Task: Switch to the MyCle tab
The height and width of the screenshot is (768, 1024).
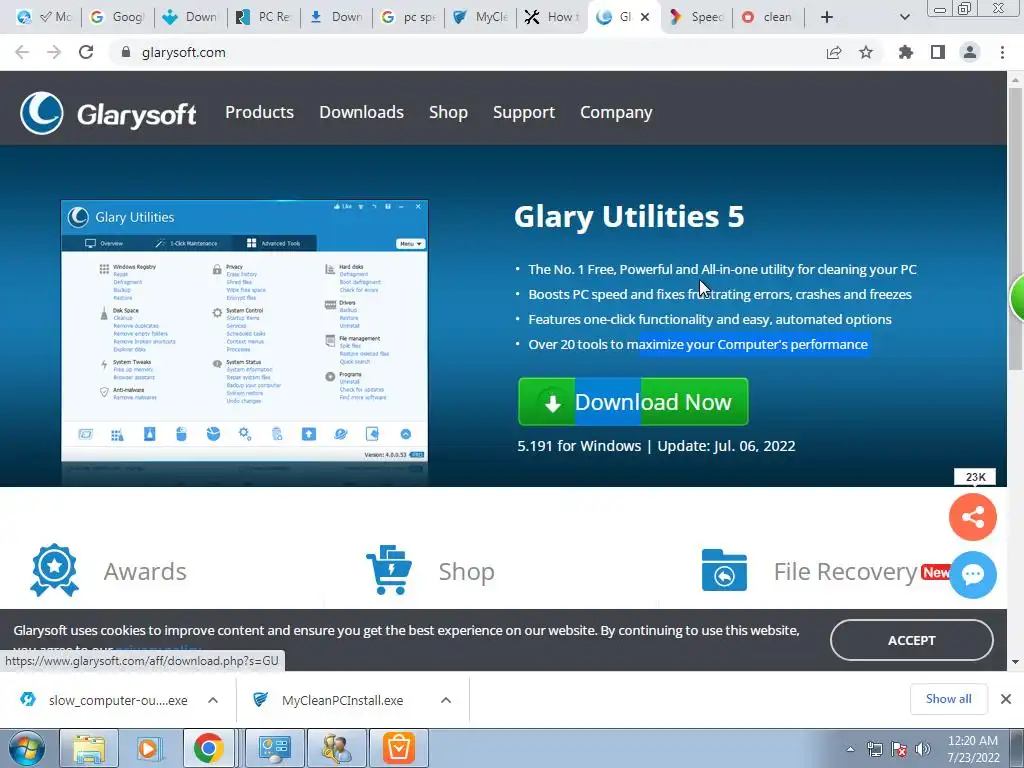Action: (482, 17)
